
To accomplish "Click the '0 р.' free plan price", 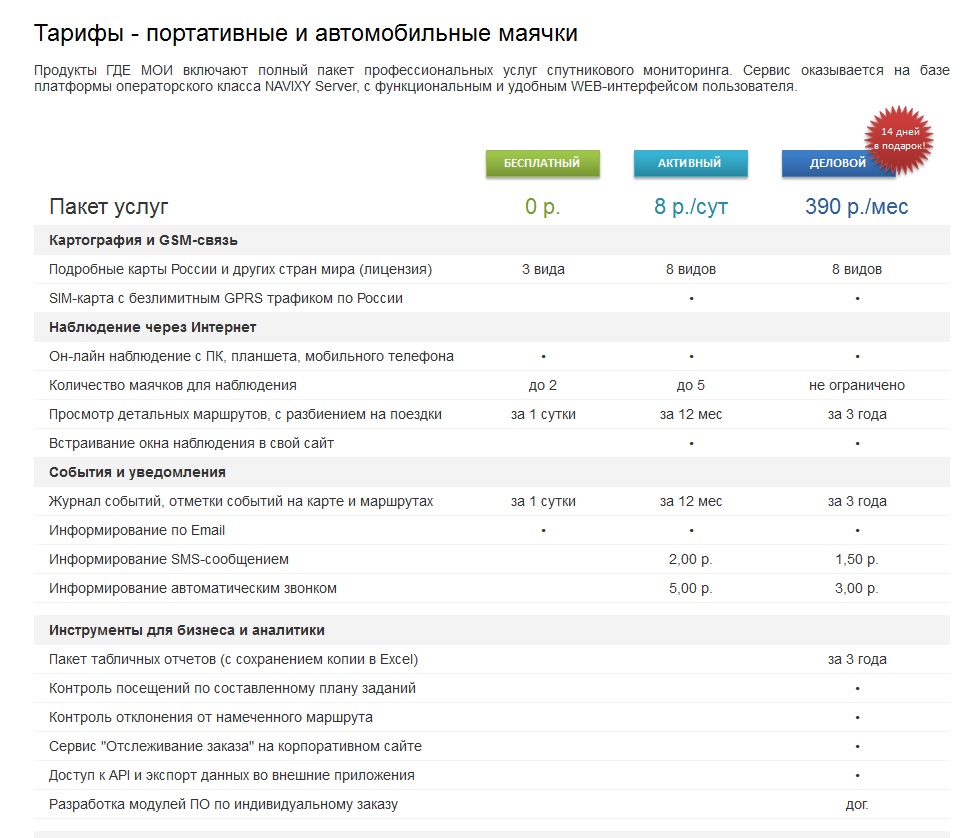I will (542, 207).
